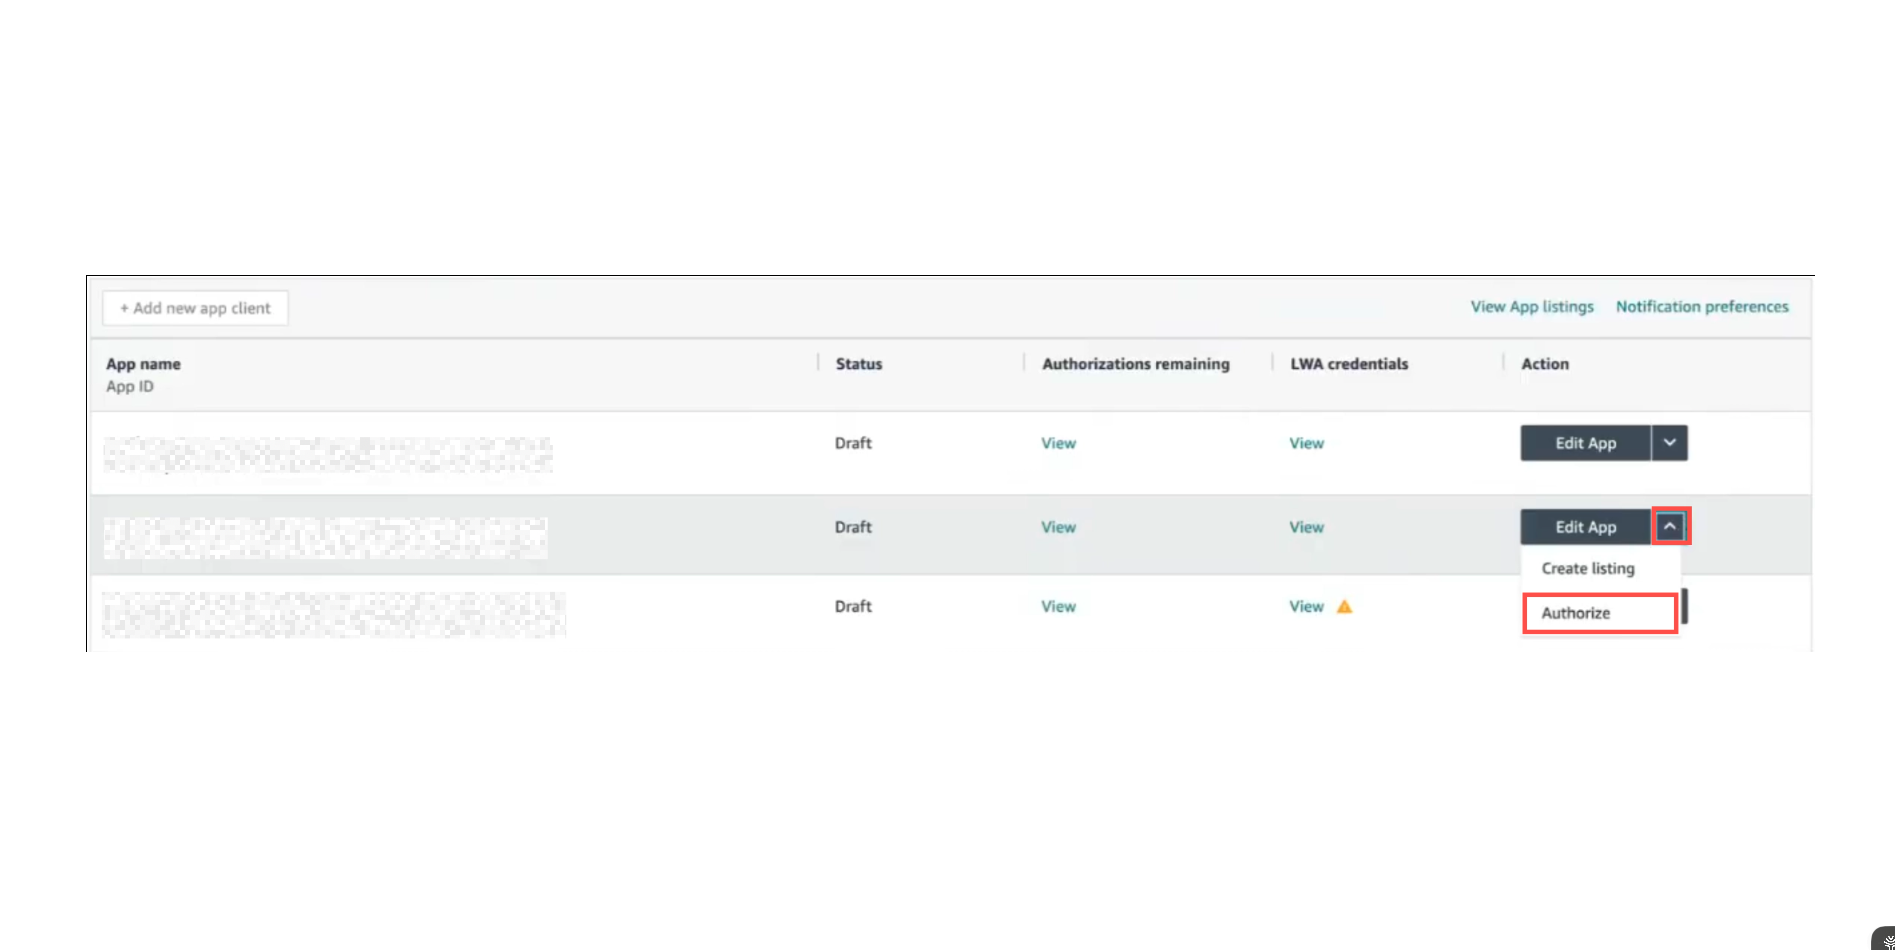
Task: View LWA credentials for the second app
Action: point(1306,527)
